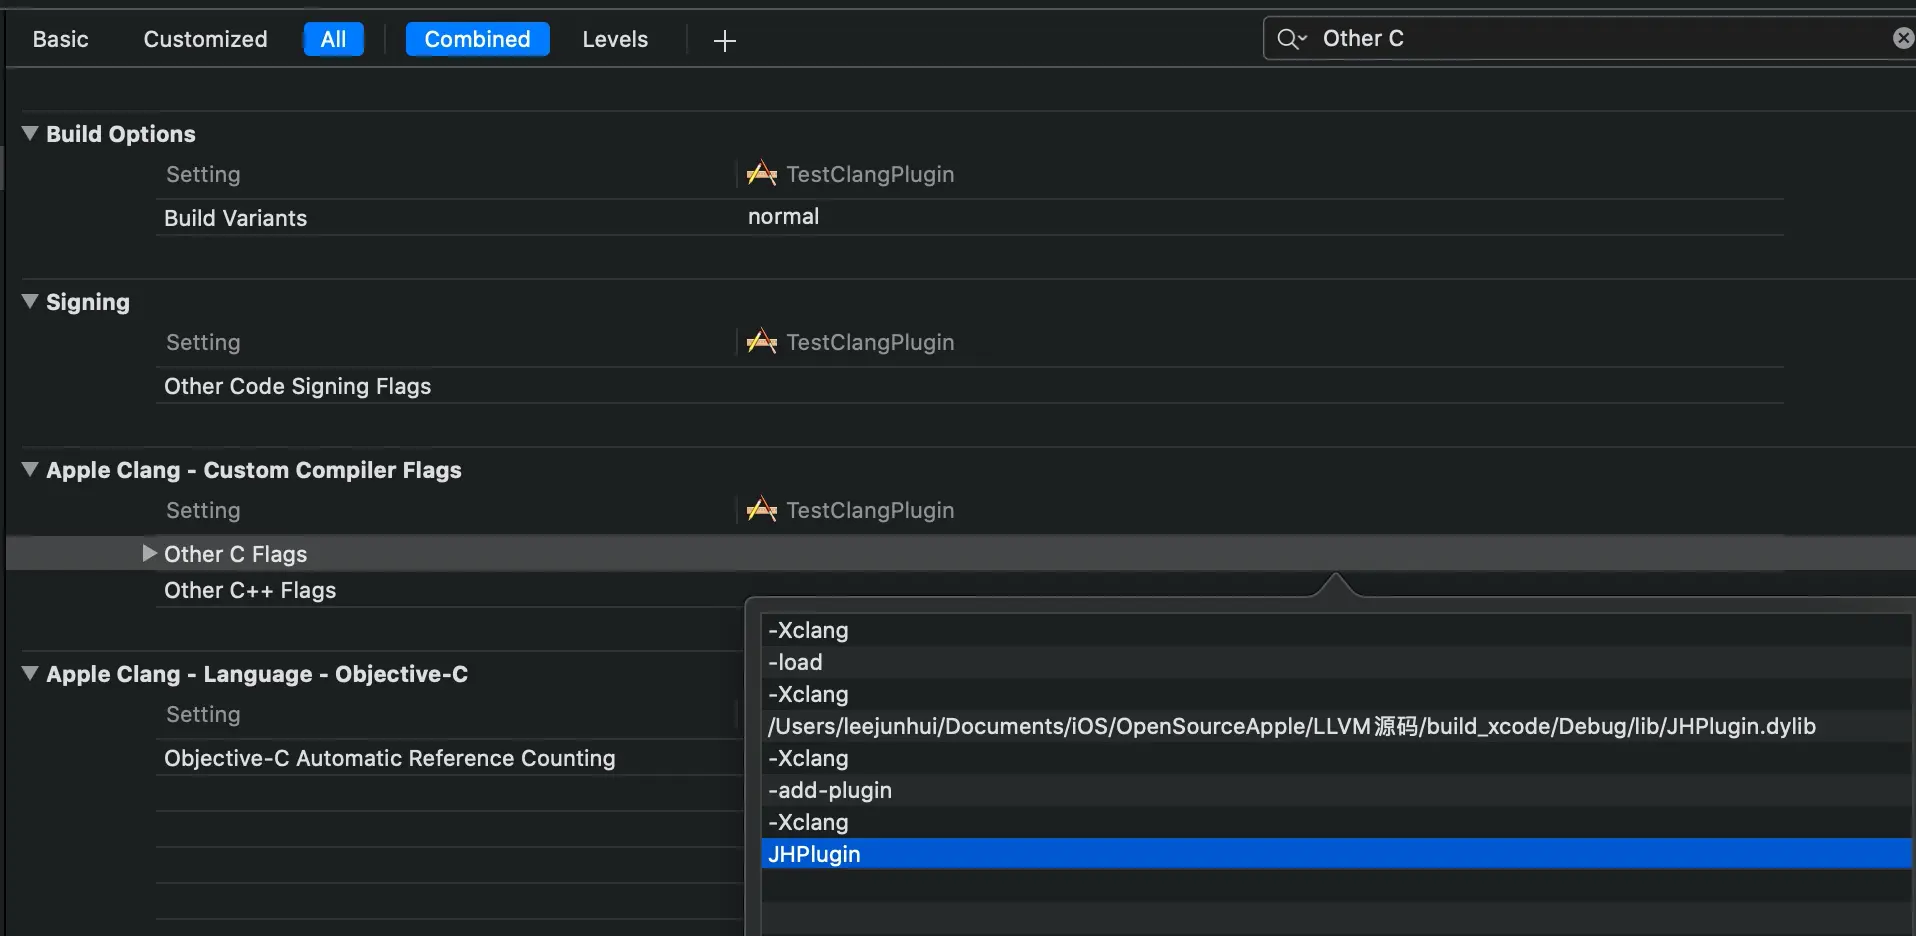1916x936 pixels.
Task: Click the magnifier icon in the search field
Action: 1291,39
